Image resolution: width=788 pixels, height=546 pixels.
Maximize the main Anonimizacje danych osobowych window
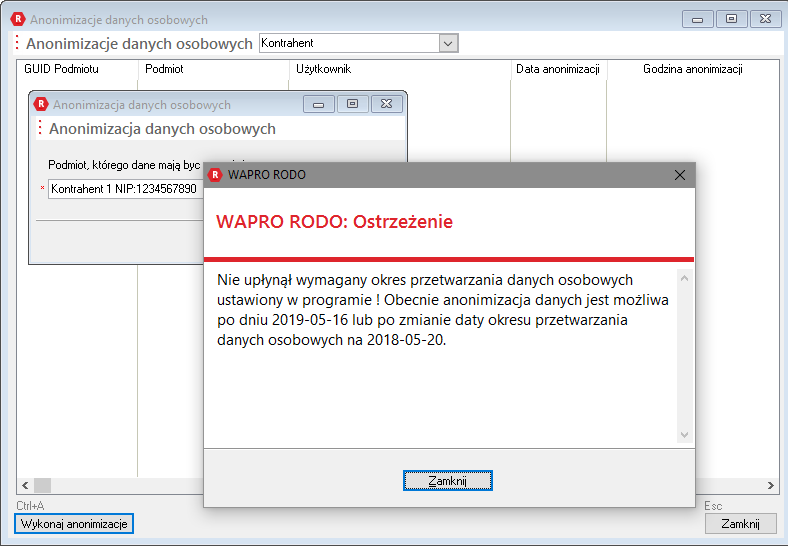[731, 19]
